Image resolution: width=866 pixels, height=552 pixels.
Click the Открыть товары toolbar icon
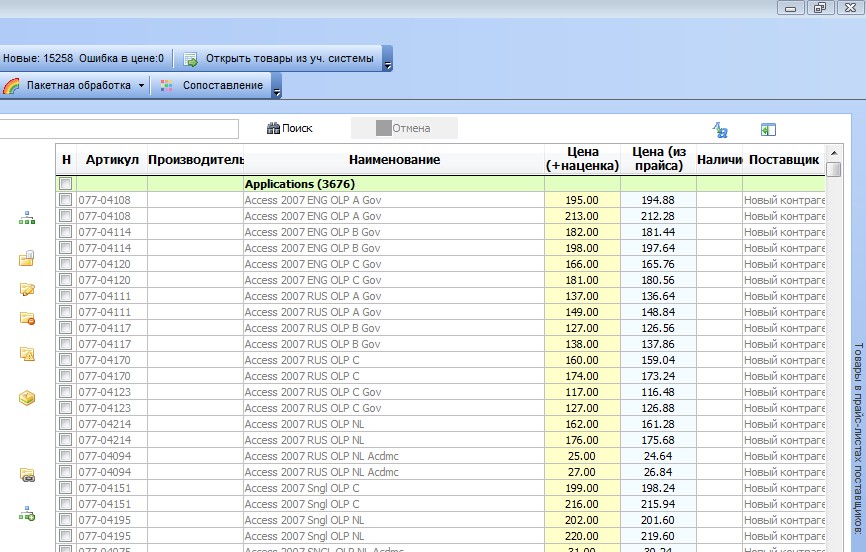coord(191,59)
